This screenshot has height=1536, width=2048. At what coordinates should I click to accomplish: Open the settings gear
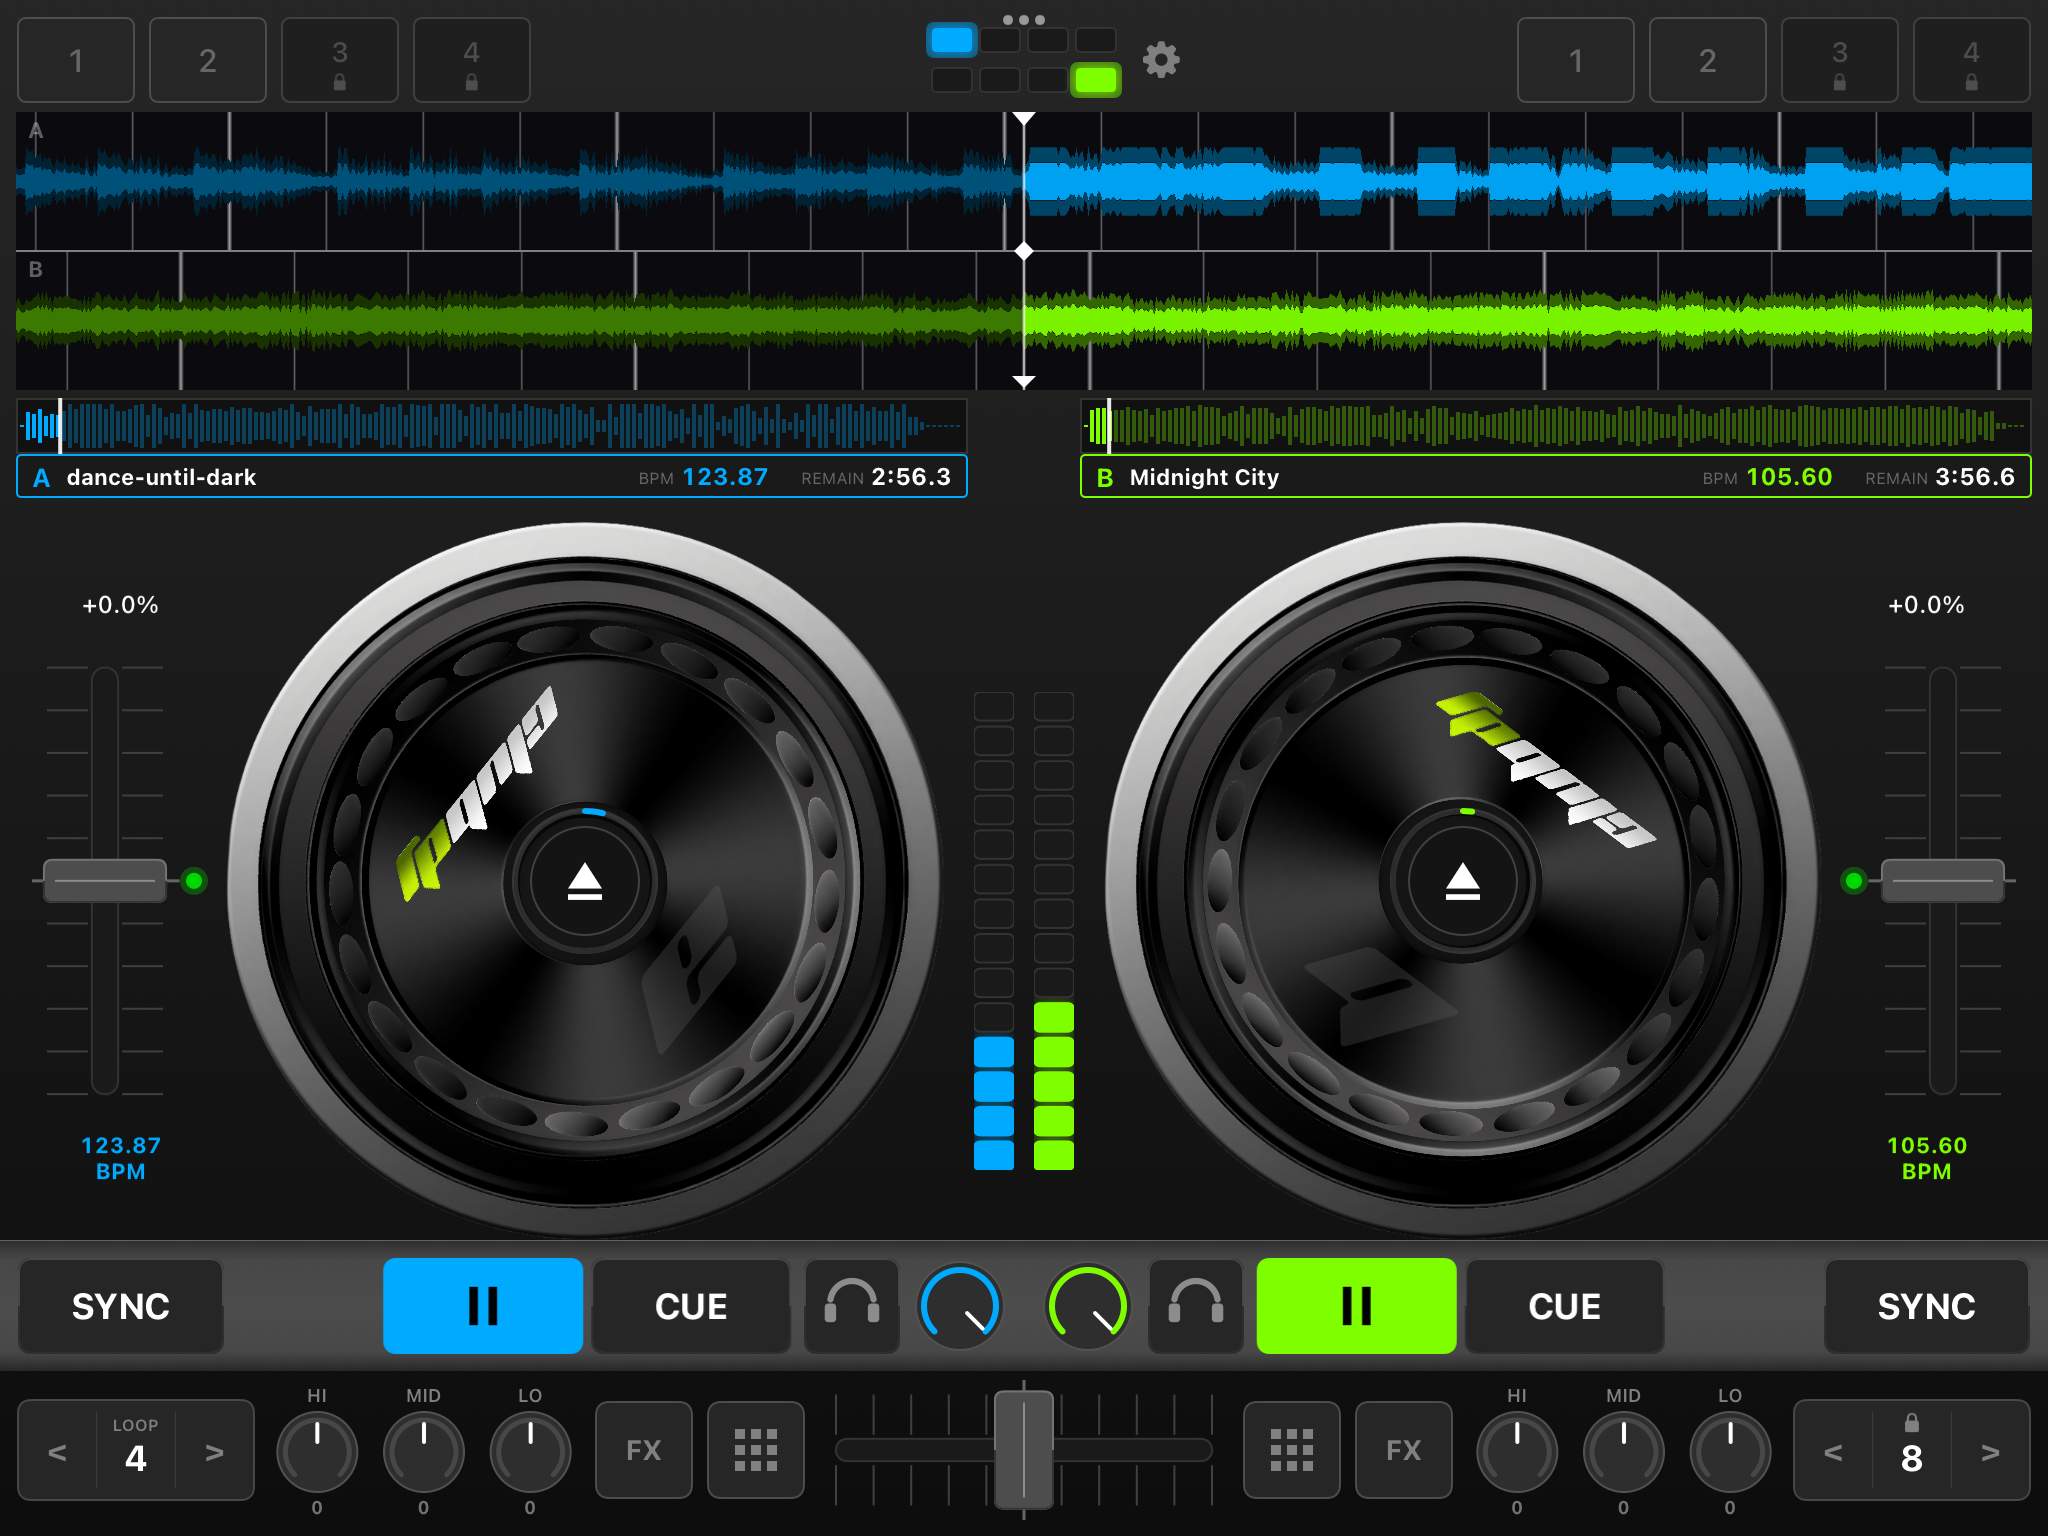click(x=1163, y=60)
